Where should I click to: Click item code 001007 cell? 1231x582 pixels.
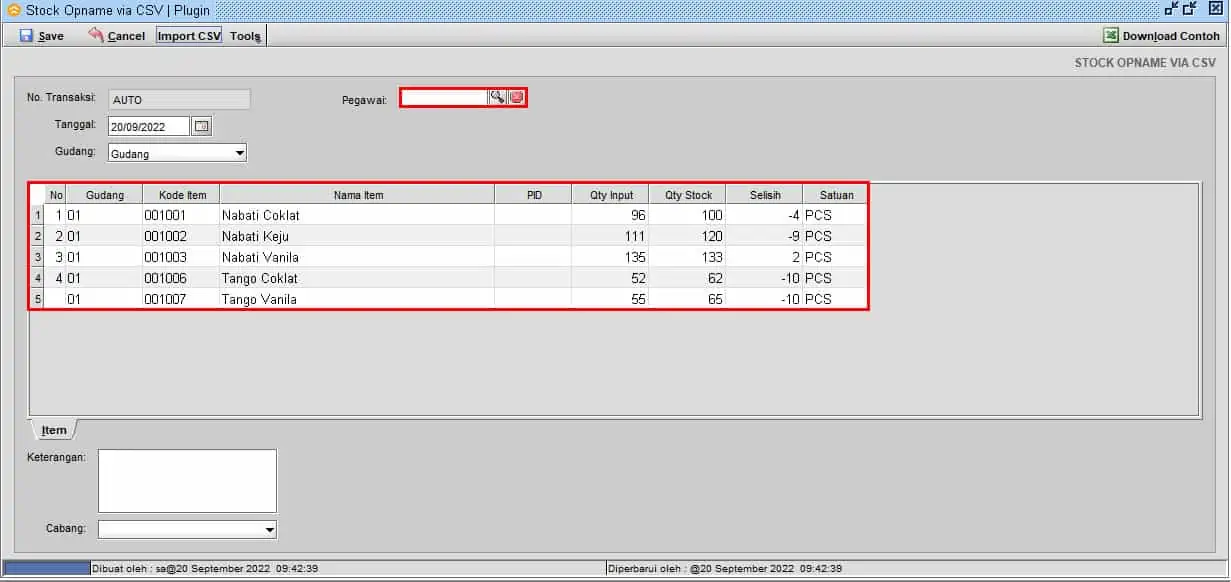tap(182, 299)
